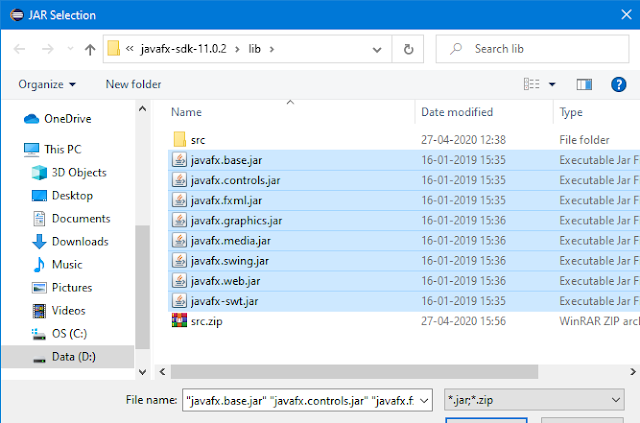Click the navigation pane scroll down arrow

[x=142, y=372]
